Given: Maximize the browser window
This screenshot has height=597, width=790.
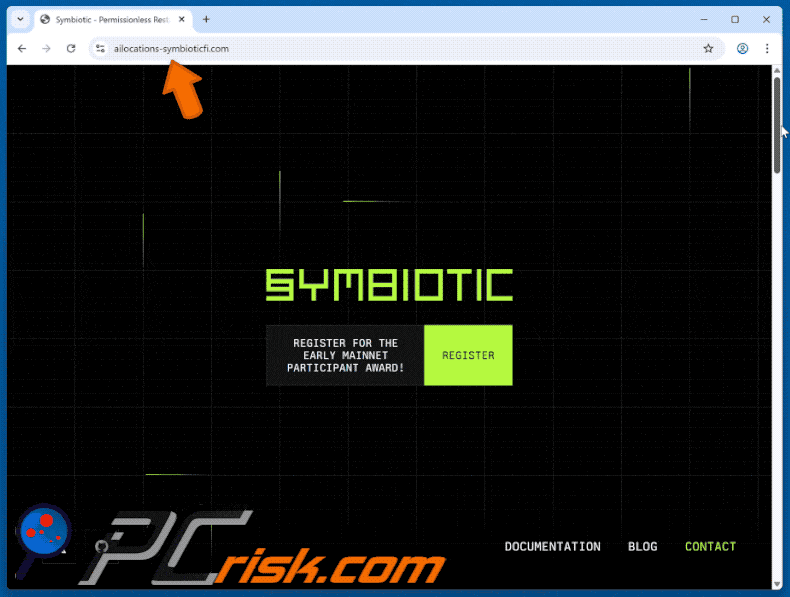Looking at the screenshot, I should click(x=735, y=20).
